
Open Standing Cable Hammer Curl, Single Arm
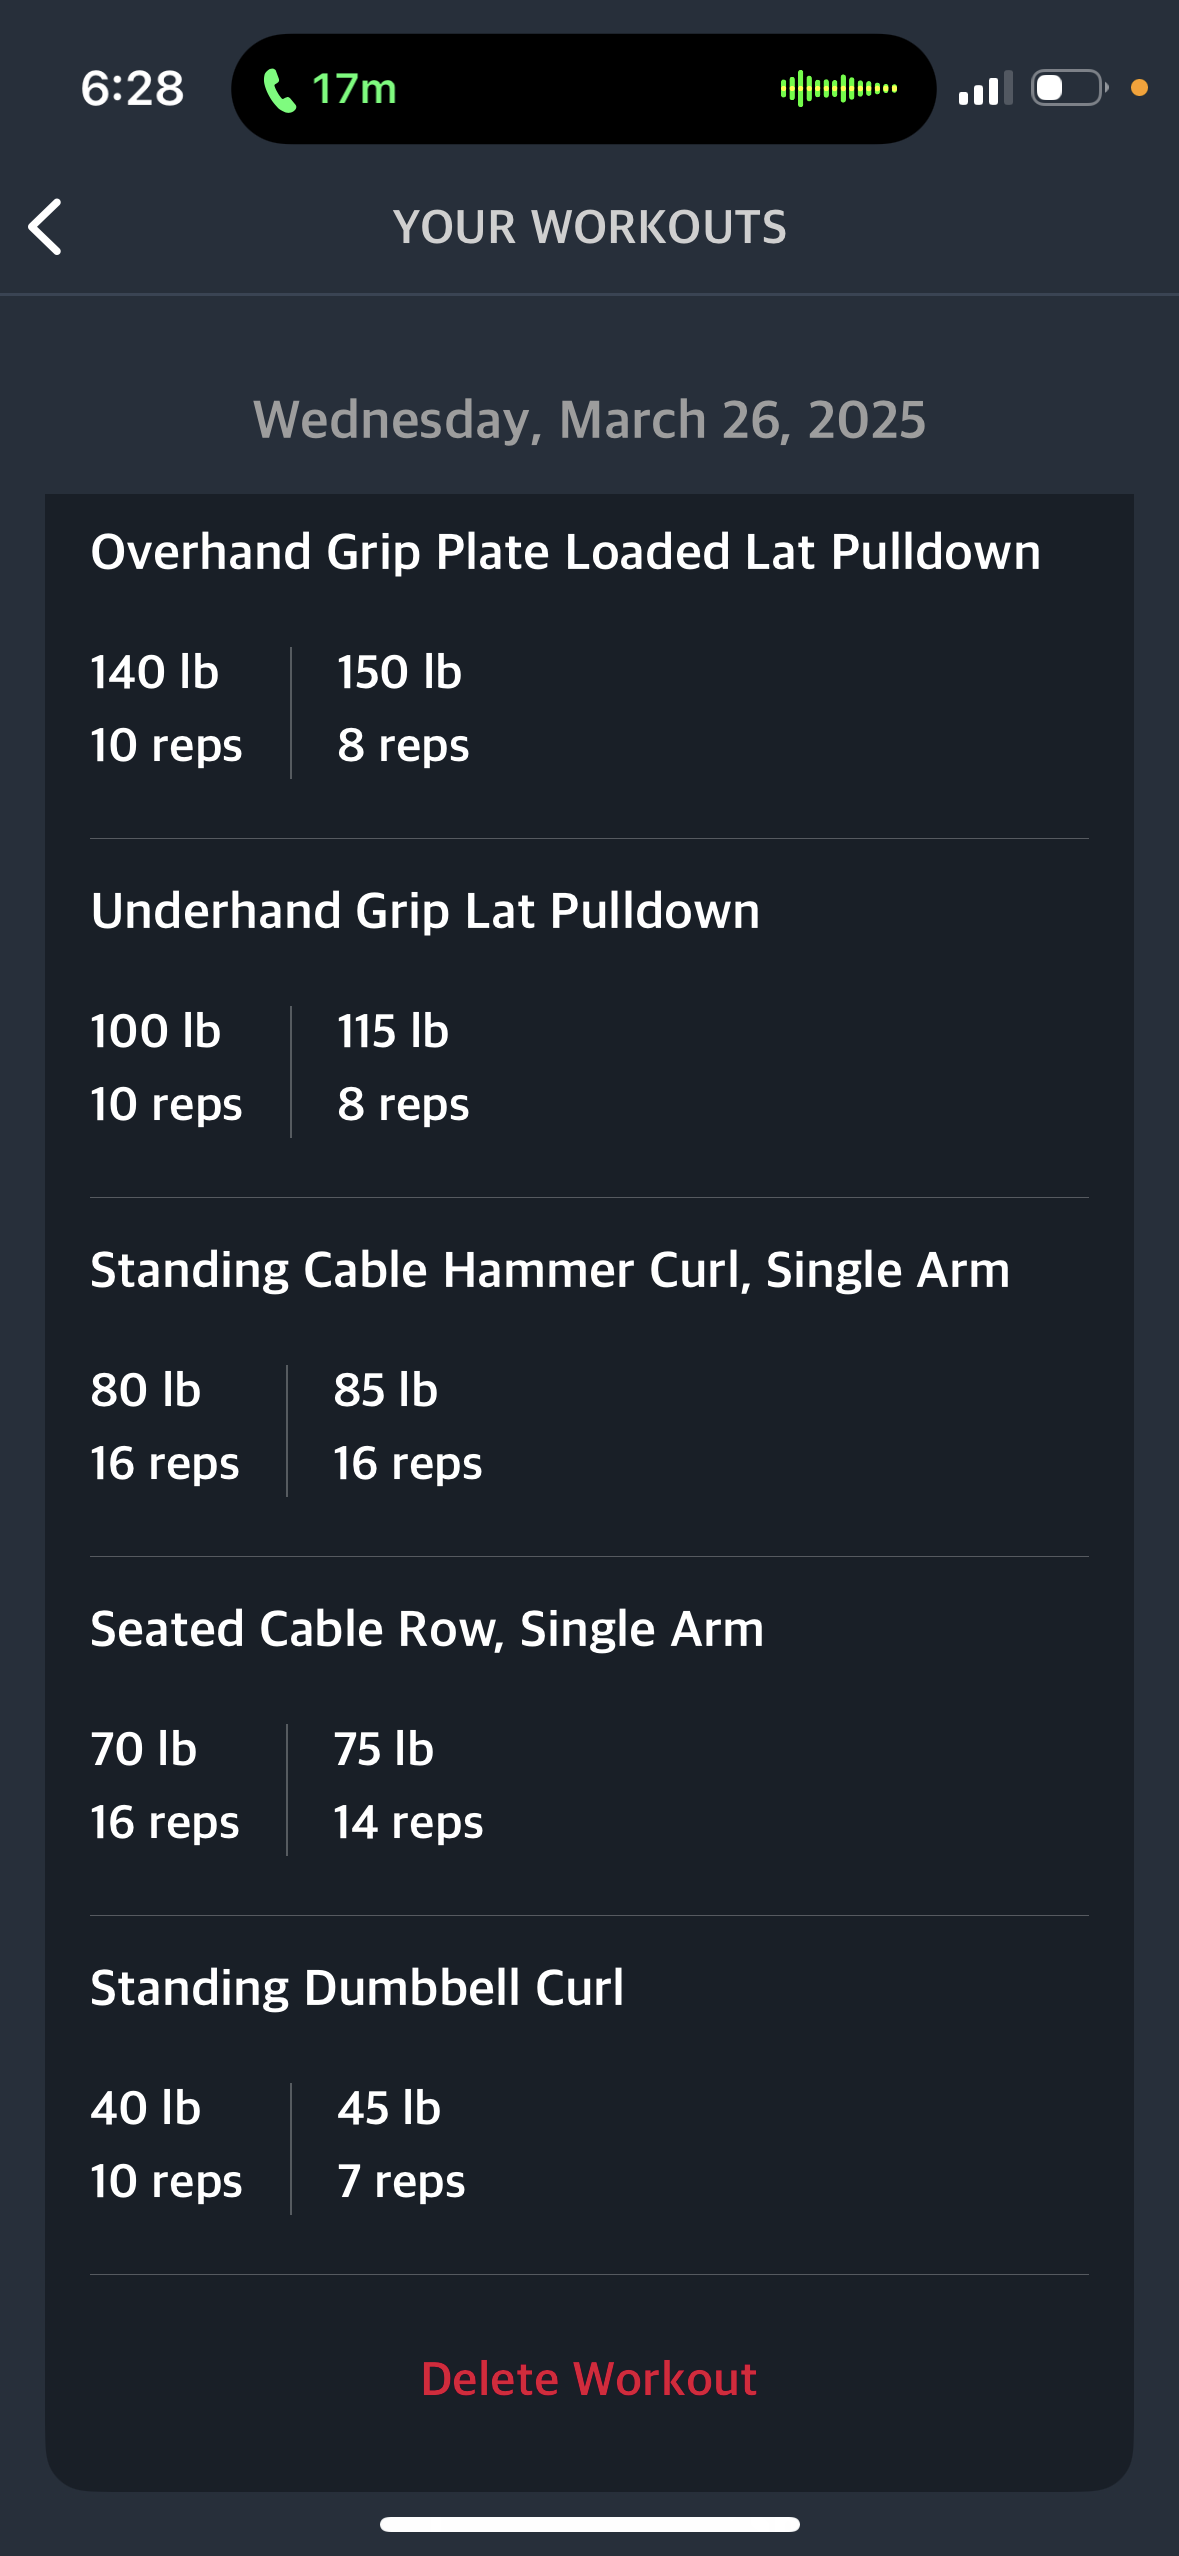coord(550,1270)
